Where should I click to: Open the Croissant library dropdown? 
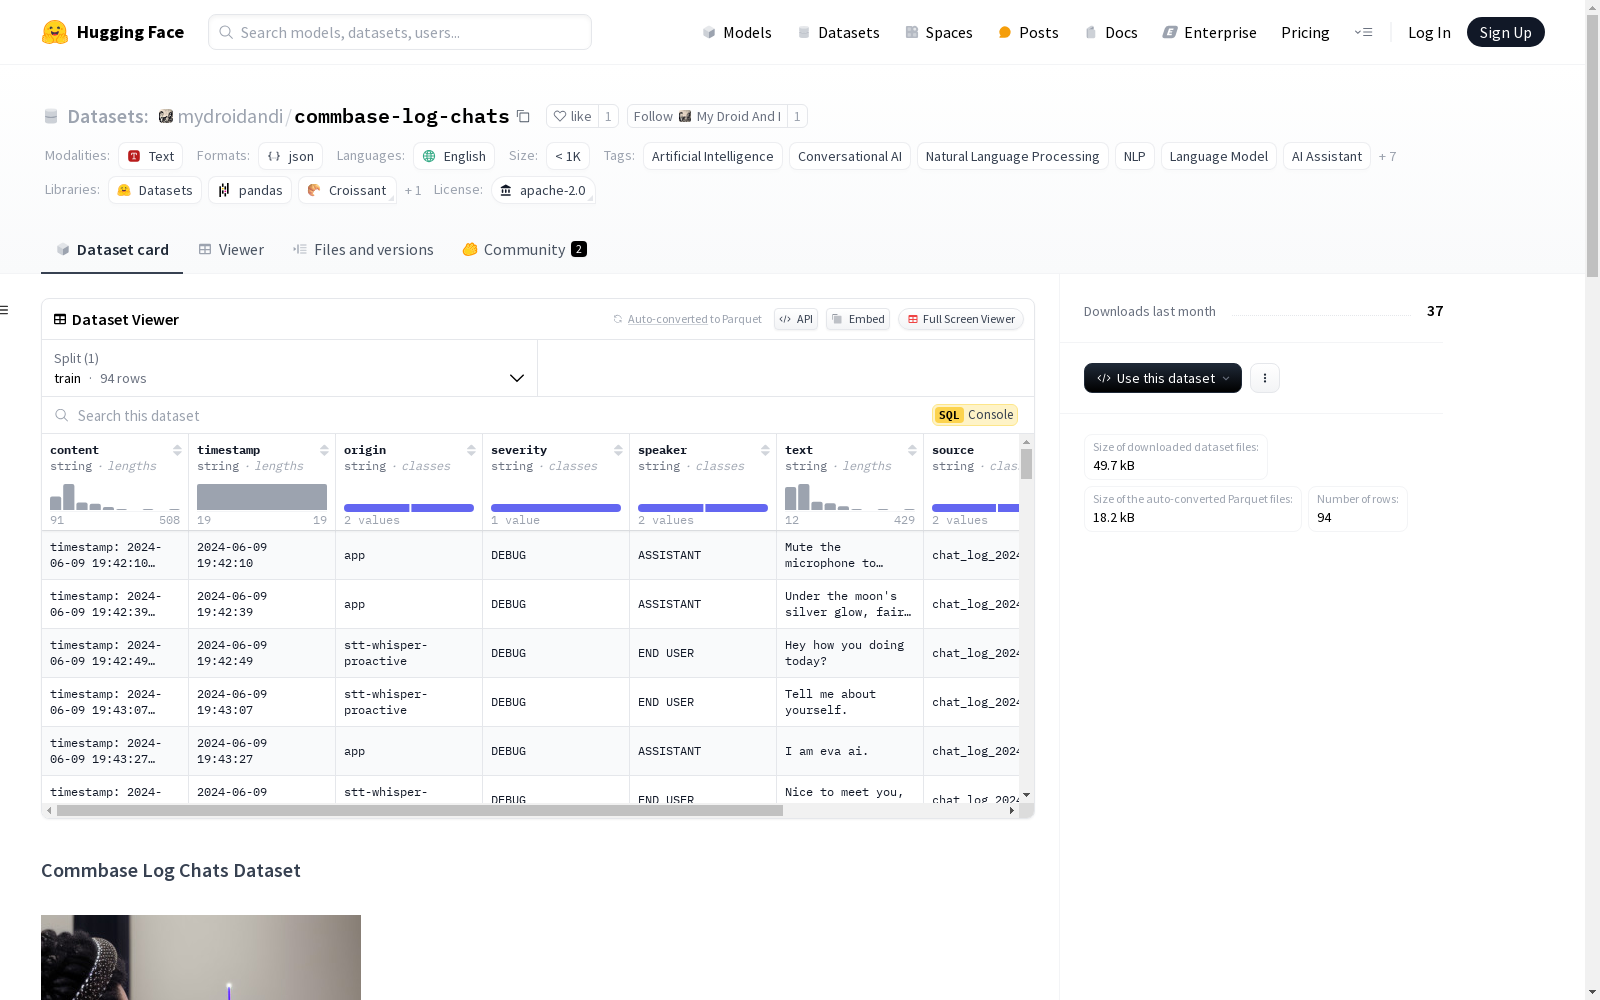(x=347, y=190)
